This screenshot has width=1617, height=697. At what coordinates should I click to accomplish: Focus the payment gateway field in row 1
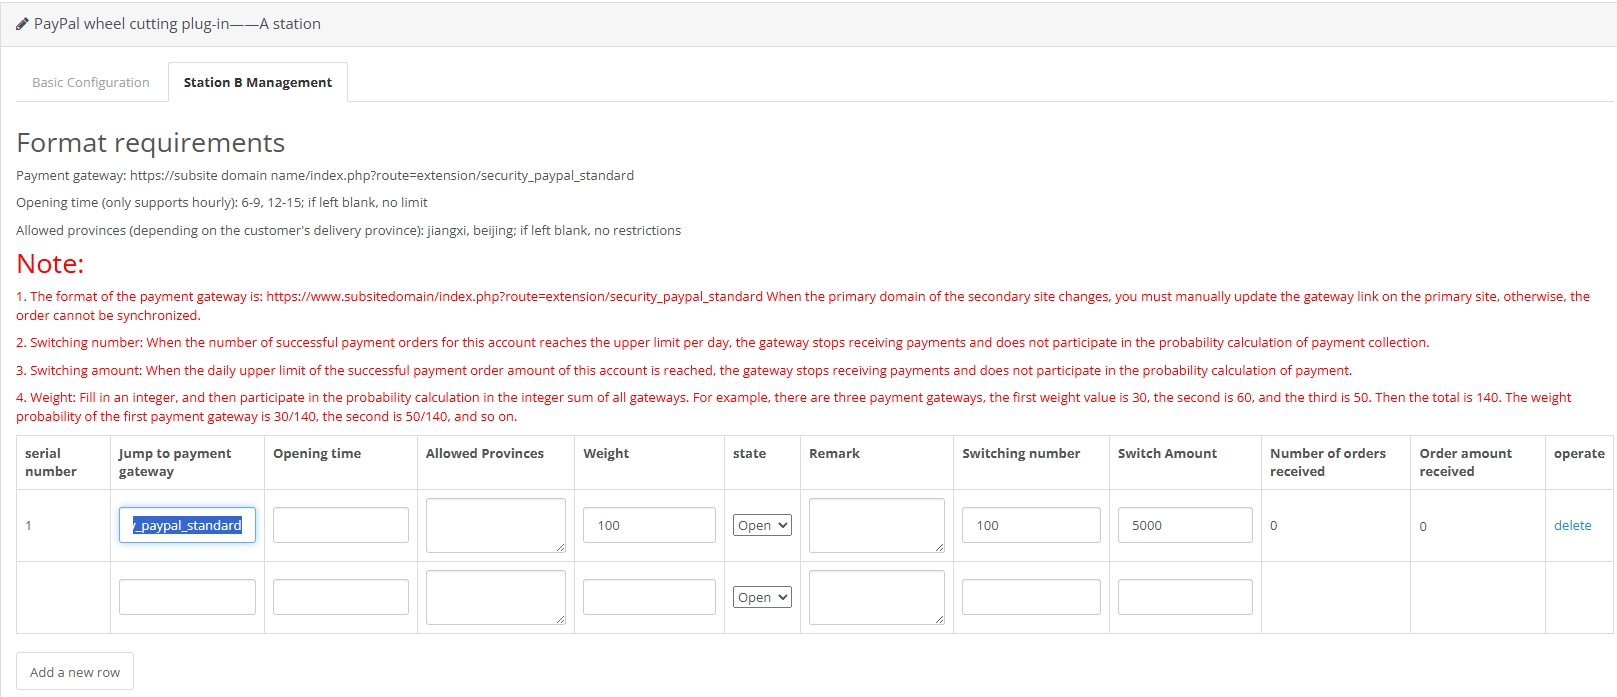(187, 525)
